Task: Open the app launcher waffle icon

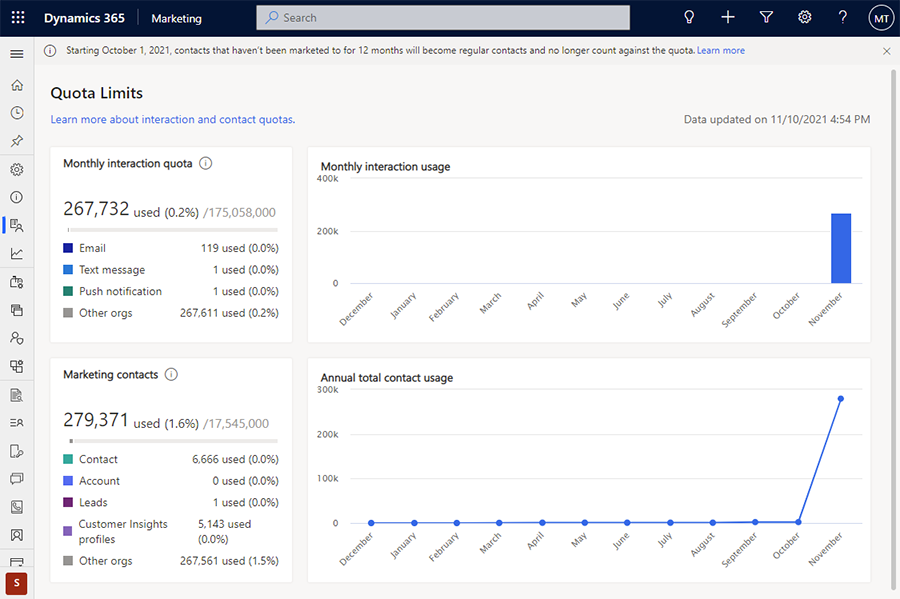Action: click(x=17, y=17)
